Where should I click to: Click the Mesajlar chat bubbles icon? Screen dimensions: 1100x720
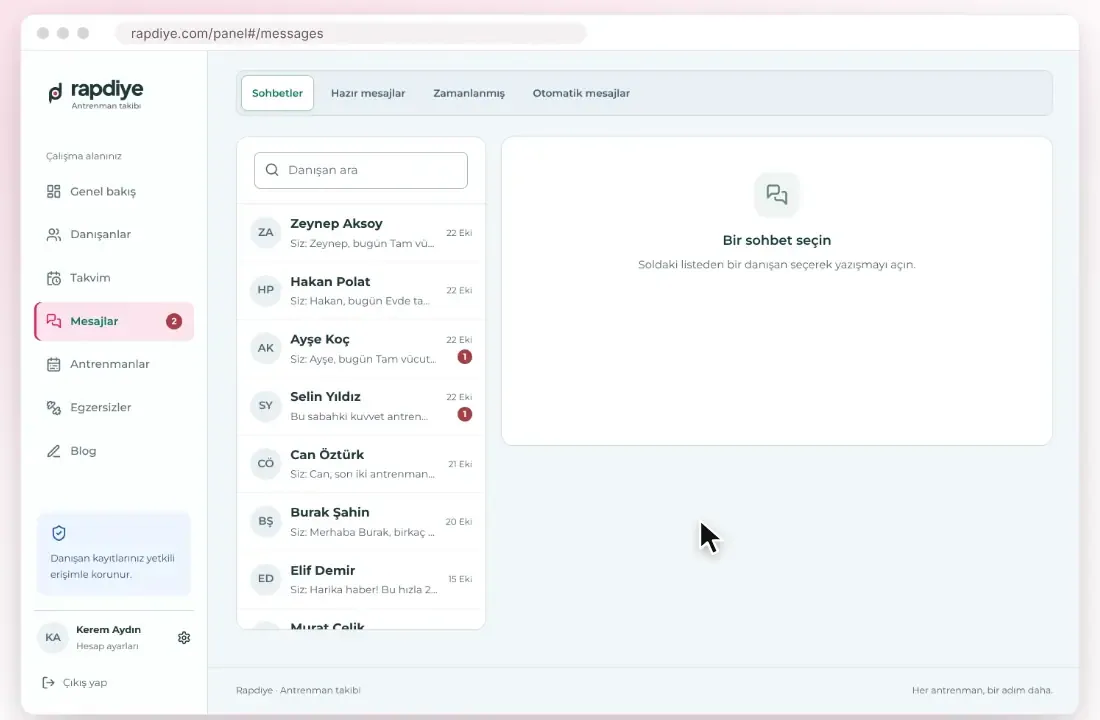click(53, 321)
